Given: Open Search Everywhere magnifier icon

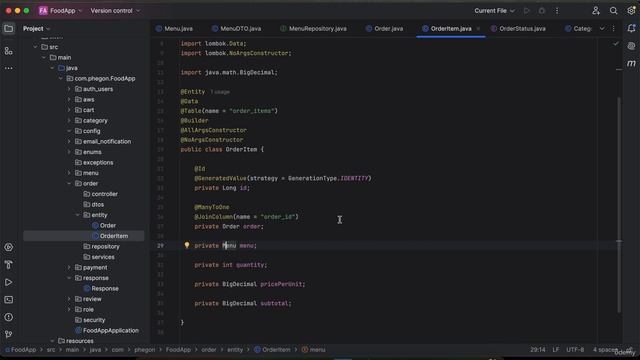Looking at the screenshot, I should [613, 11].
